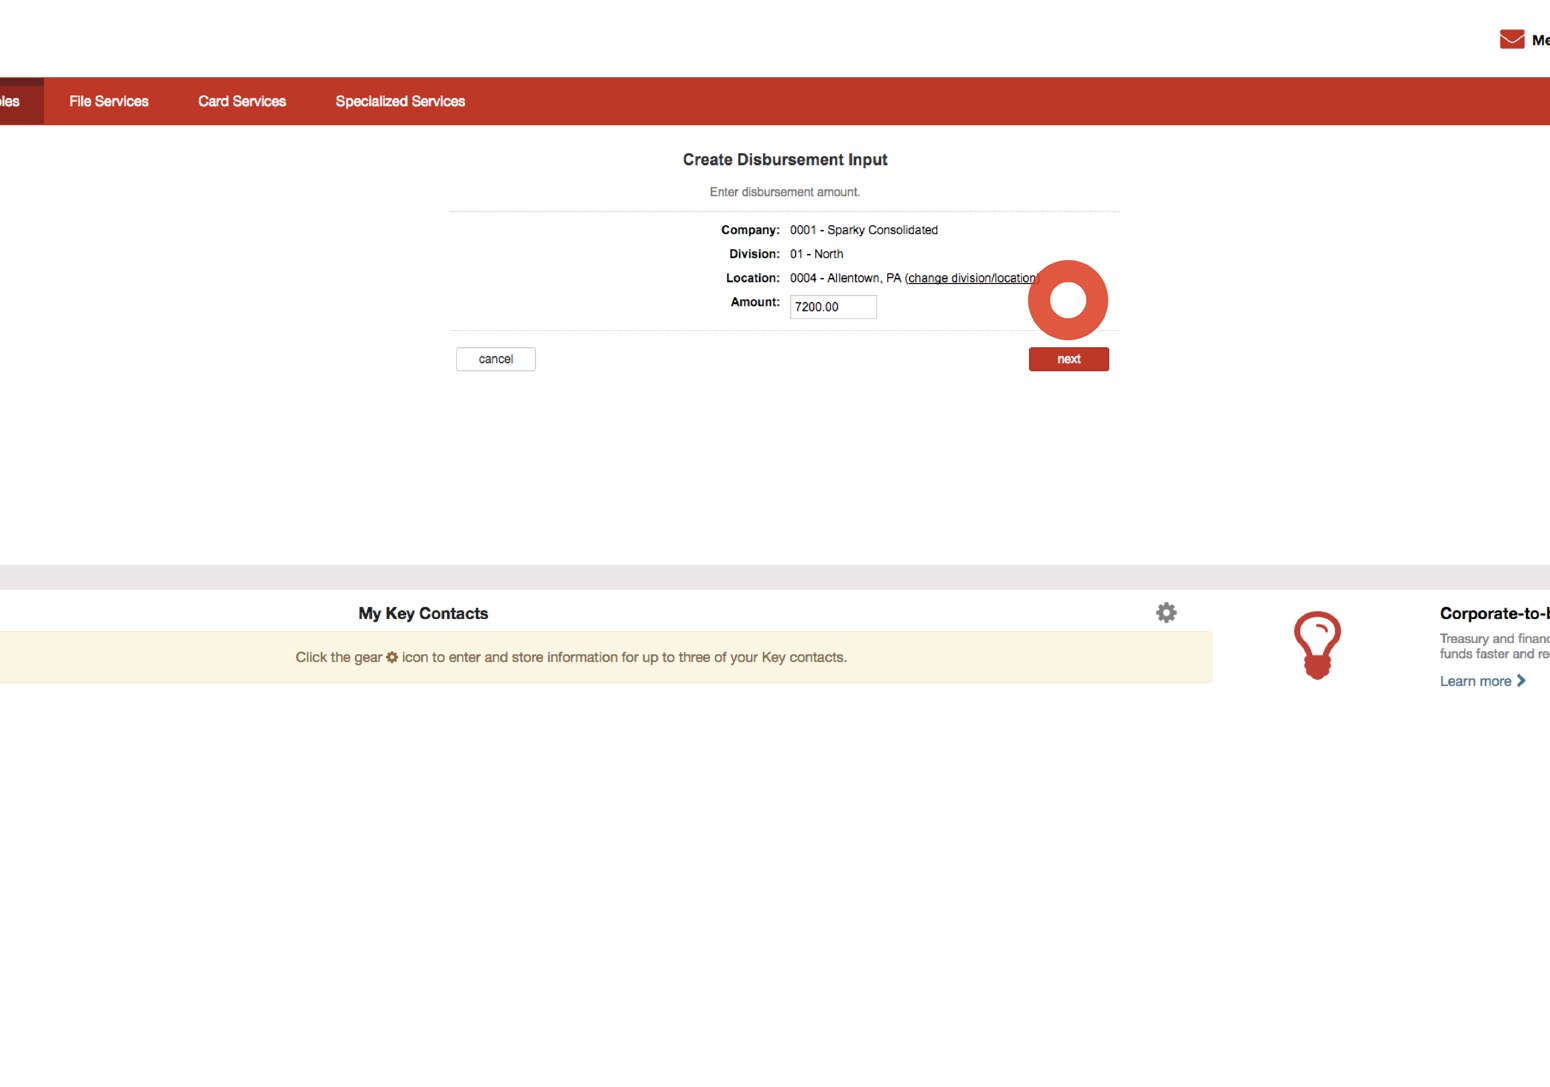1550x1087 pixels.
Task: Click the chevron arrow after Learn more
Action: [1521, 681]
